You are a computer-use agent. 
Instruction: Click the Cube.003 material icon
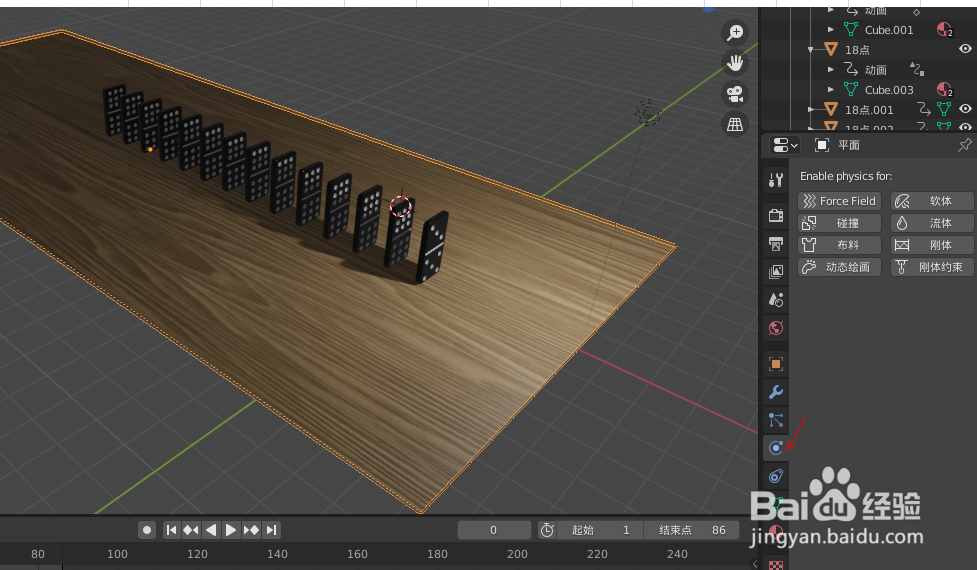[945, 90]
